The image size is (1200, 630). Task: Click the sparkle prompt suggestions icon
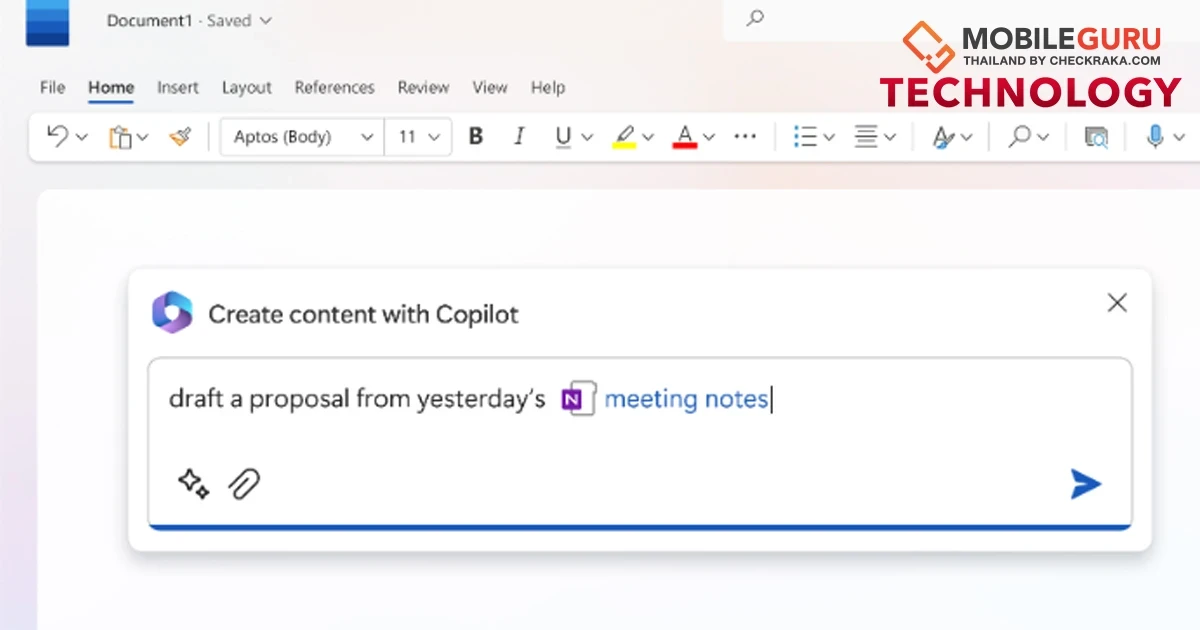coord(192,484)
